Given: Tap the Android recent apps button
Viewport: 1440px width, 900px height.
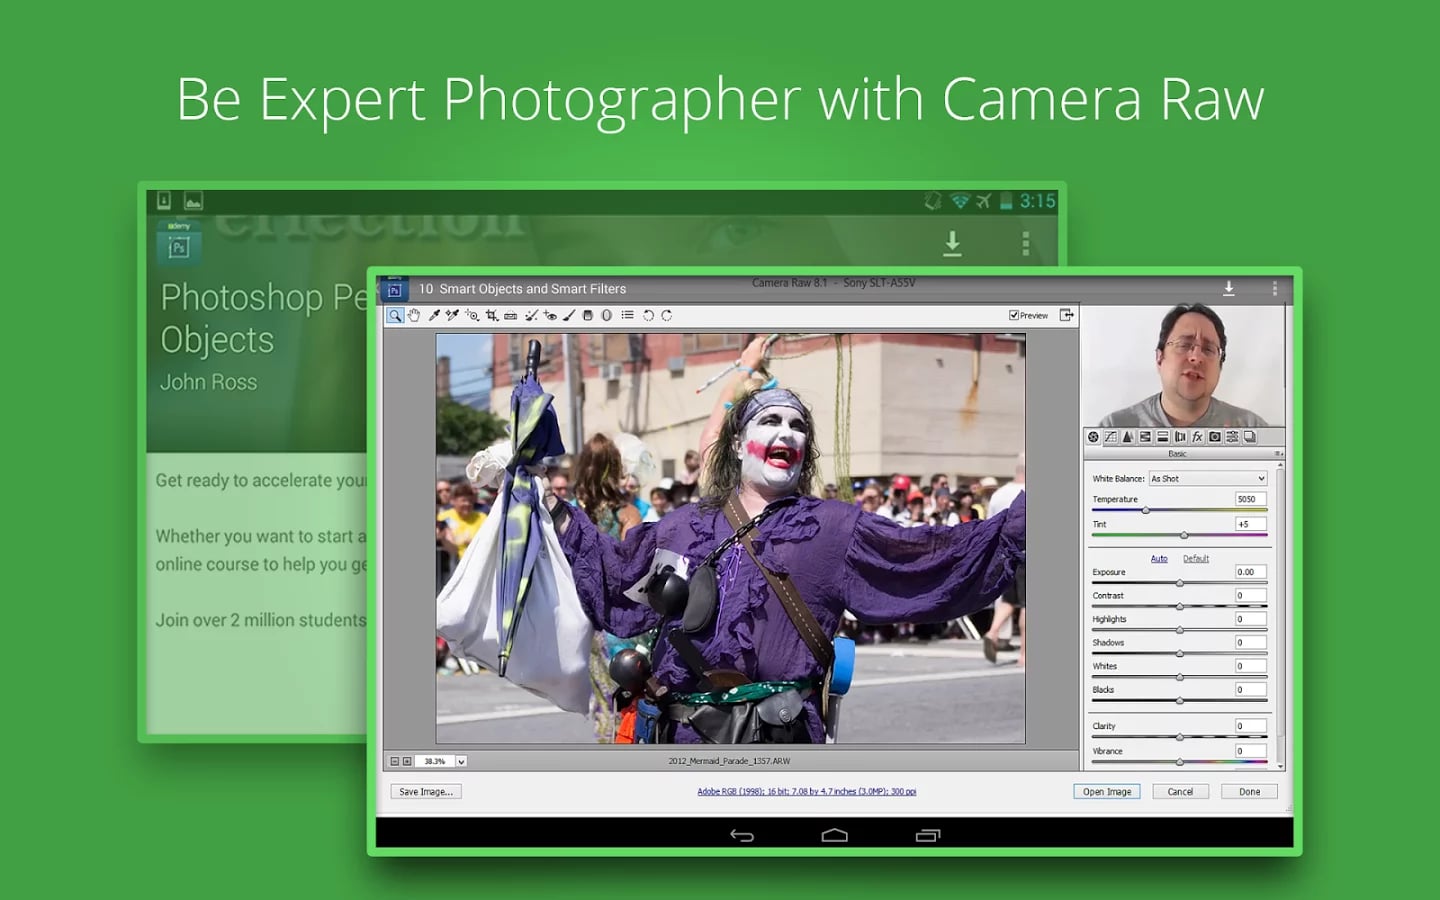Looking at the screenshot, I should pyautogui.click(x=928, y=835).
